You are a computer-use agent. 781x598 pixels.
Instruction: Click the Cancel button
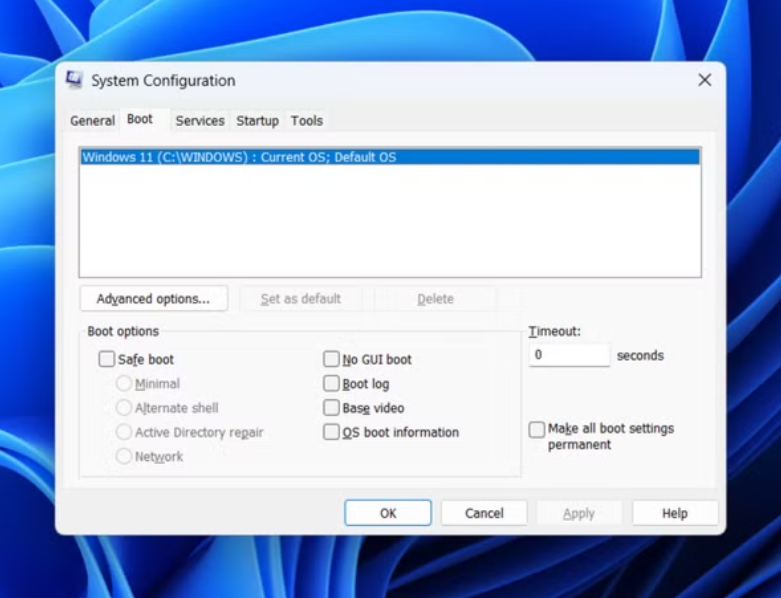point(484,513)
